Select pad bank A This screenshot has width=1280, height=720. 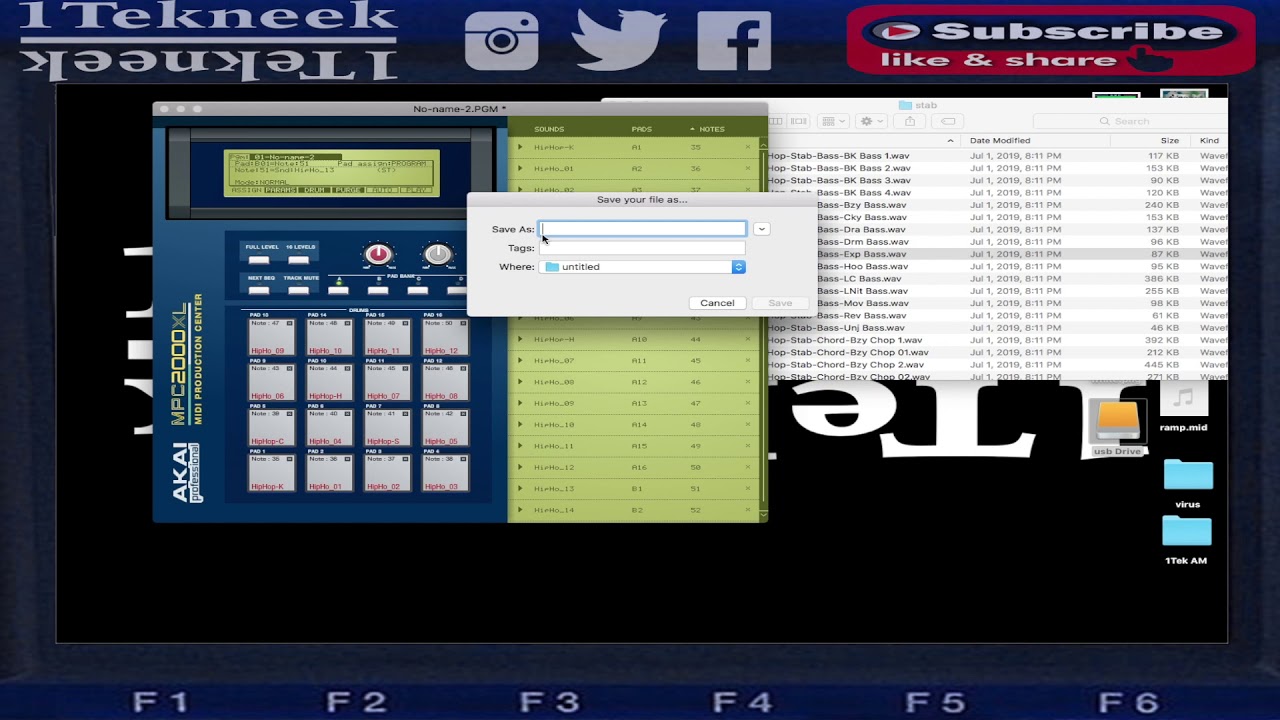pos(338,290)
